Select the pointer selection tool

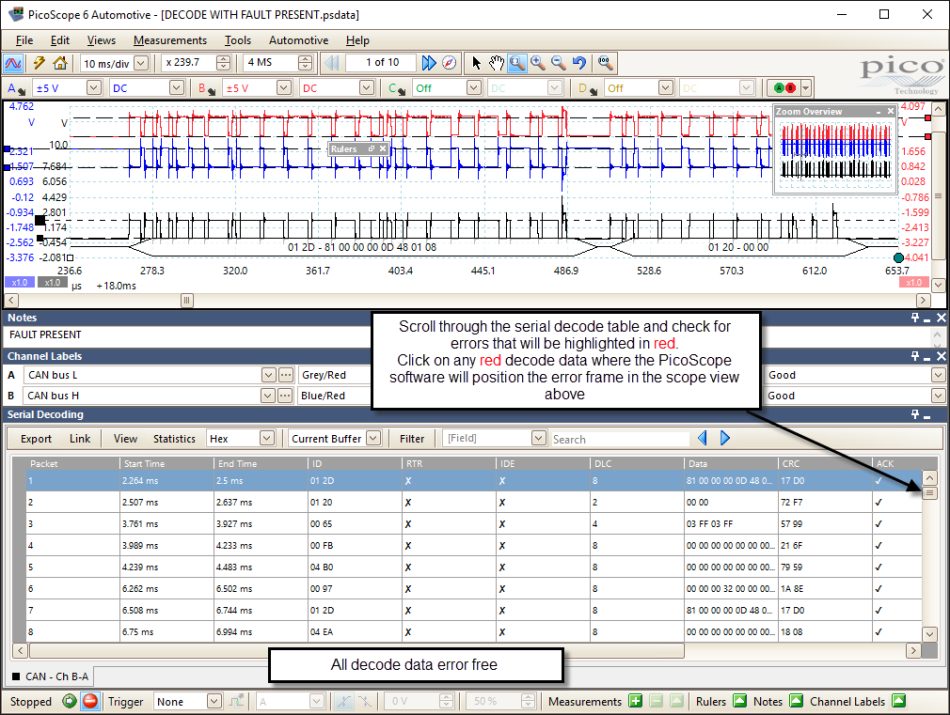point(476,63)
